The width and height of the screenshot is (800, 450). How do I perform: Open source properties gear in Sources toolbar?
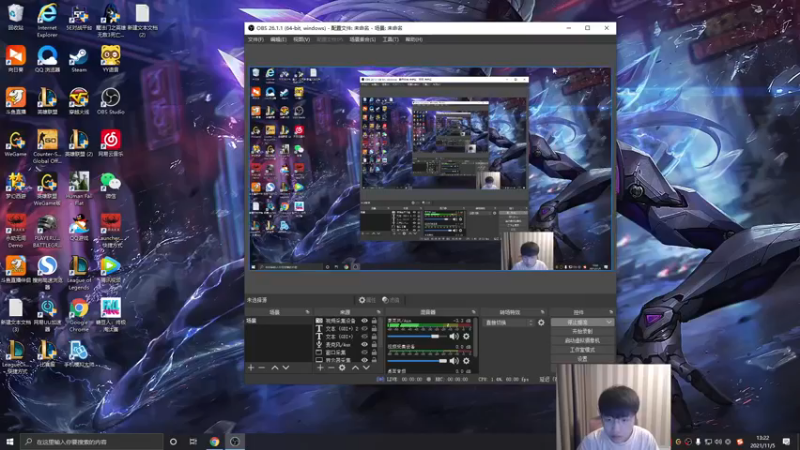[342, 367]
